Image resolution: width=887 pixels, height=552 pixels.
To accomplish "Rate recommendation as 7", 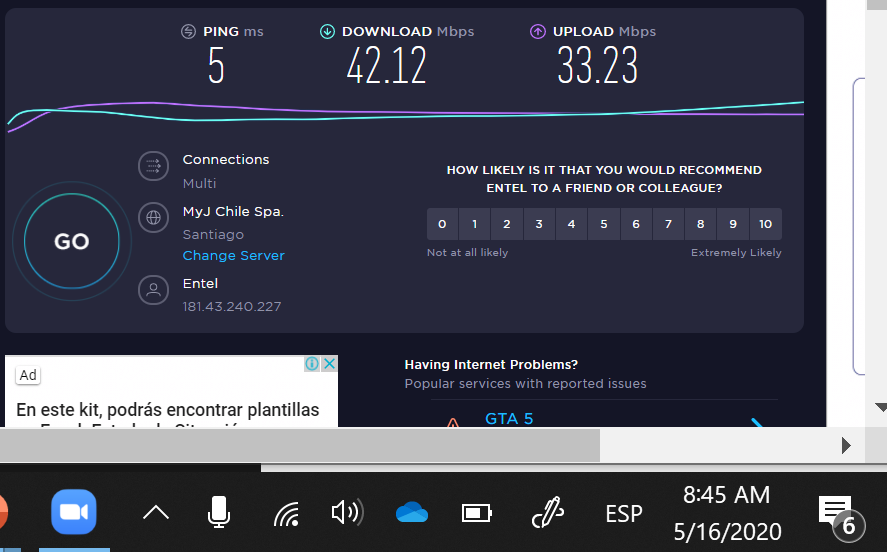I will coord(668,224).
